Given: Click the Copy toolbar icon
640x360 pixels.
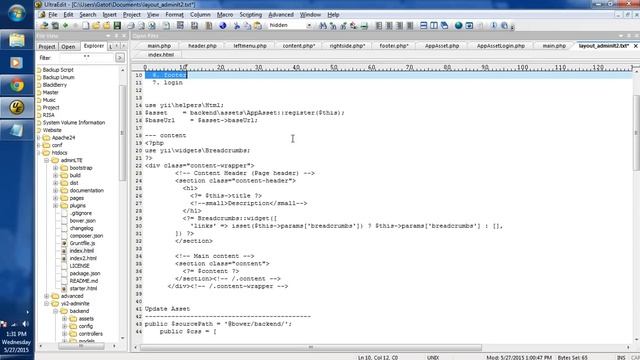Looking at the screenshot, I should click(x=247, y=26).
